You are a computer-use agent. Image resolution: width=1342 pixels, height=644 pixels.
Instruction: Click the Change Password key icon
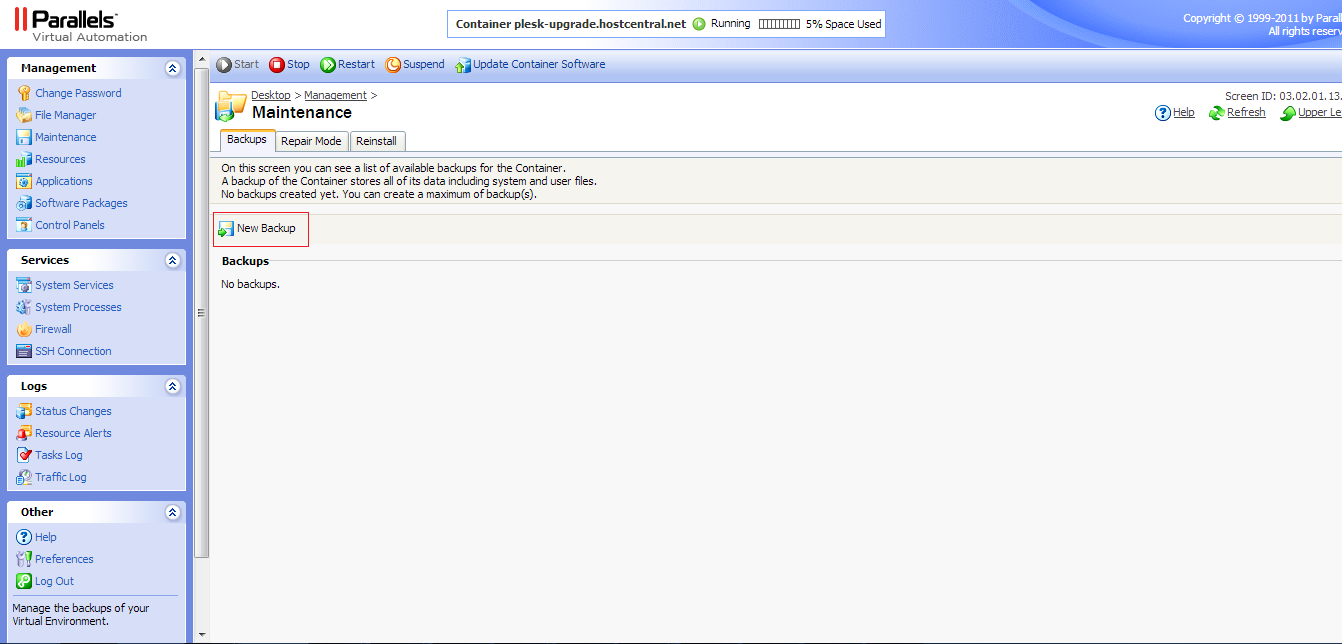24,93
